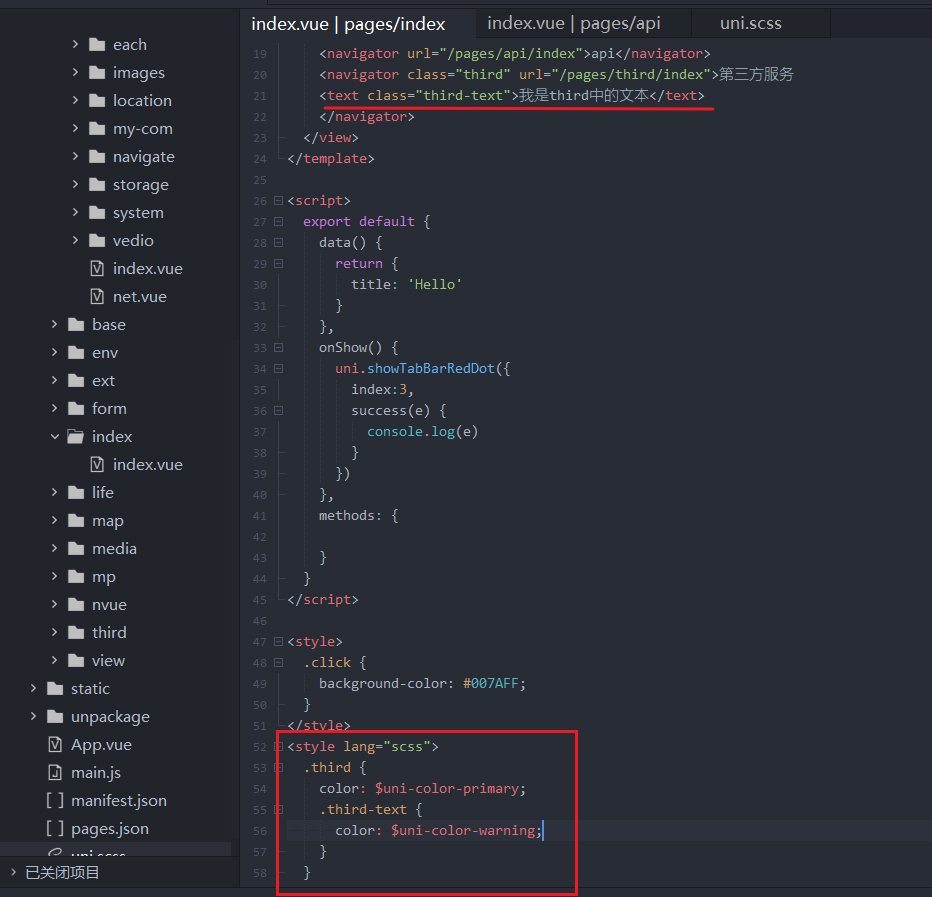Click the pages.json bracket icon

click(x=55, y=828)
